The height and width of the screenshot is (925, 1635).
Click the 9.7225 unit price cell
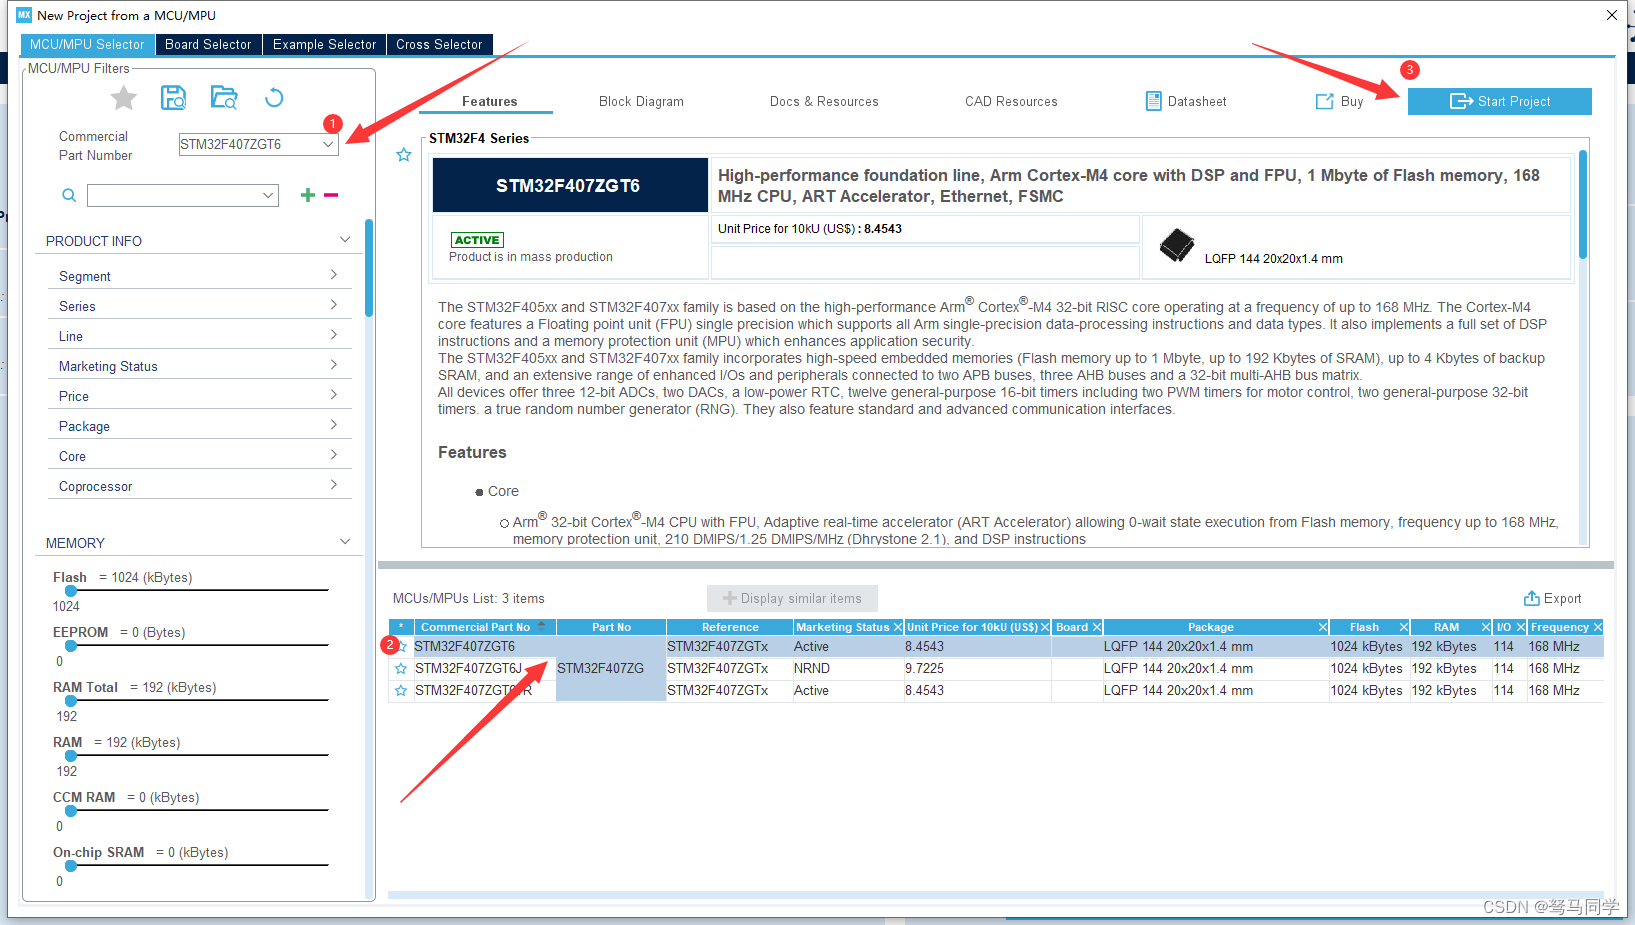coord(977,668)
